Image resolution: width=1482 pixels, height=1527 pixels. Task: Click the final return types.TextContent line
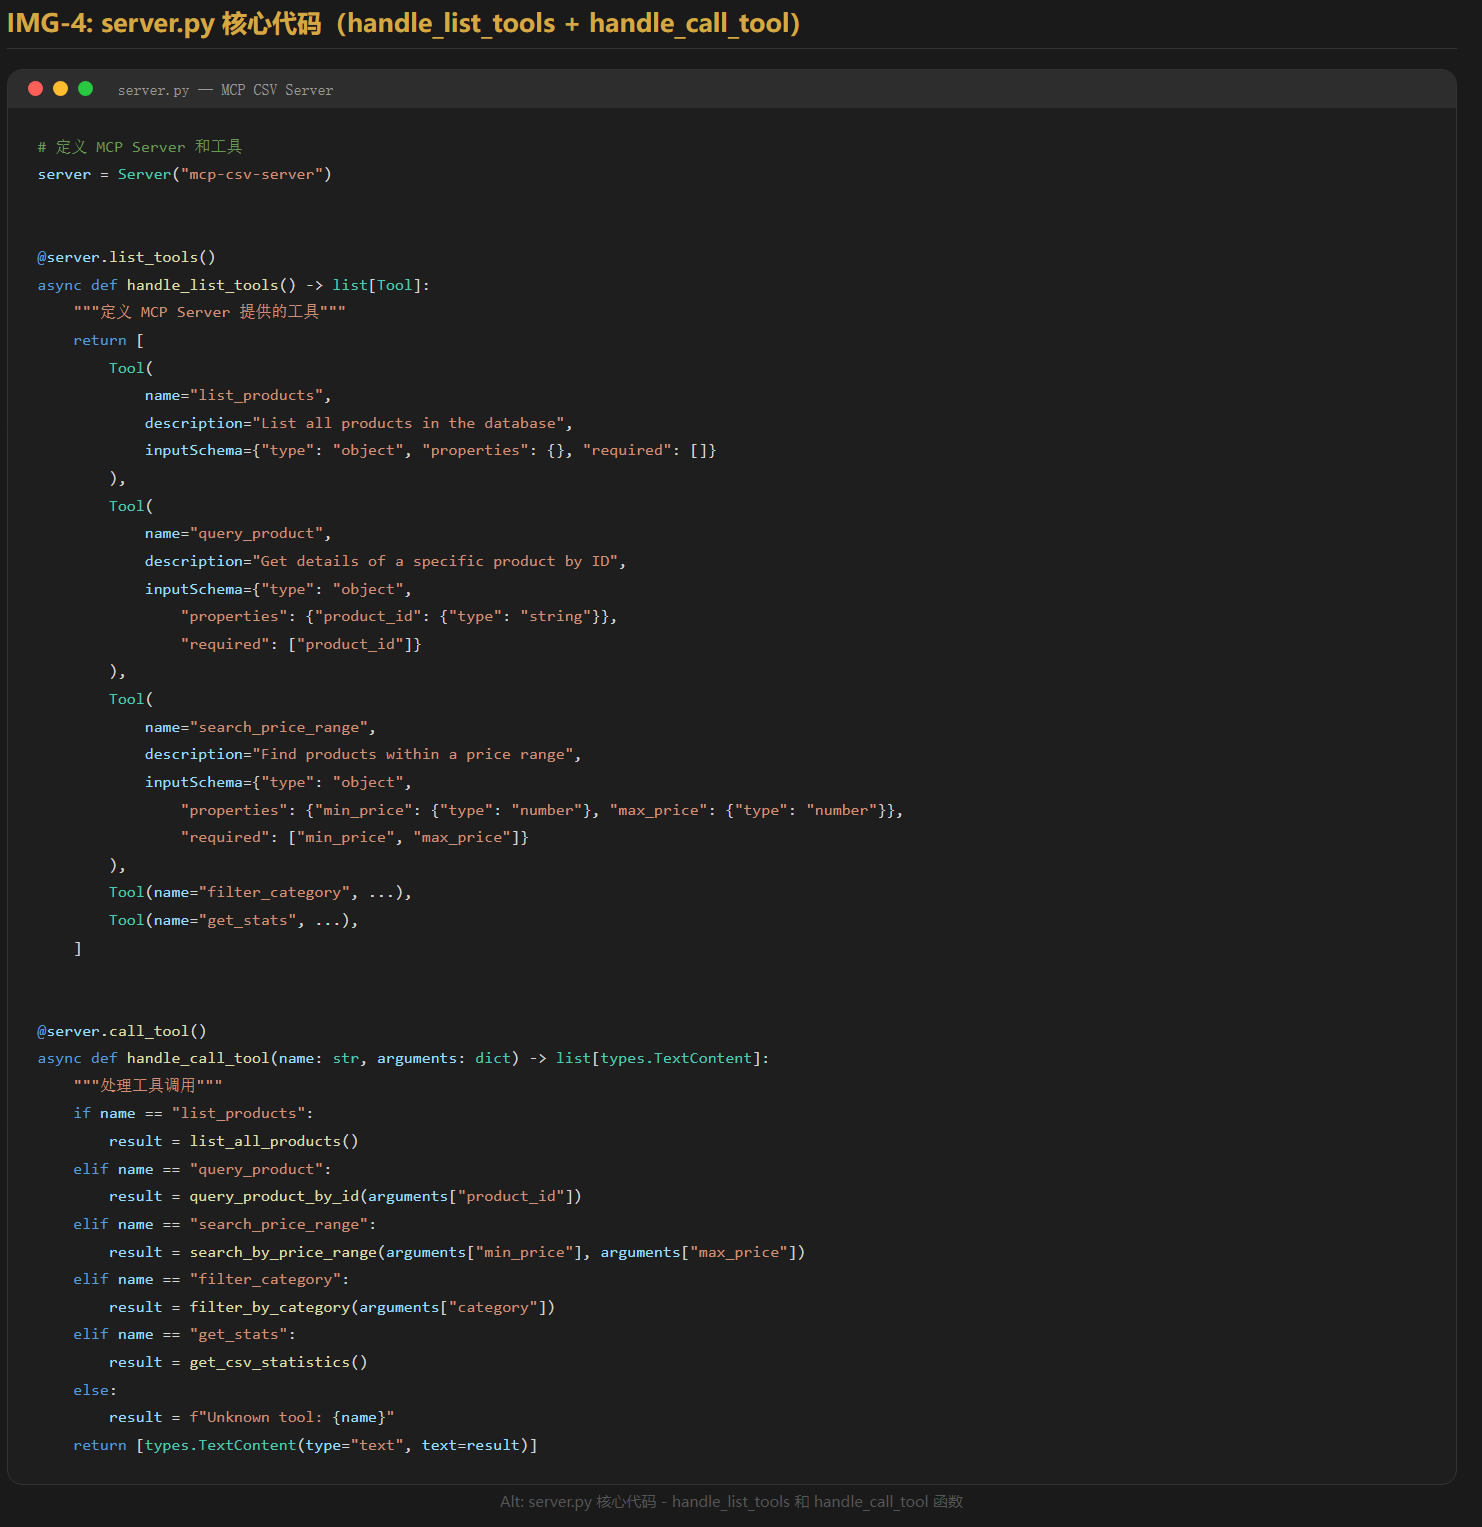(x=305, y=1445)
